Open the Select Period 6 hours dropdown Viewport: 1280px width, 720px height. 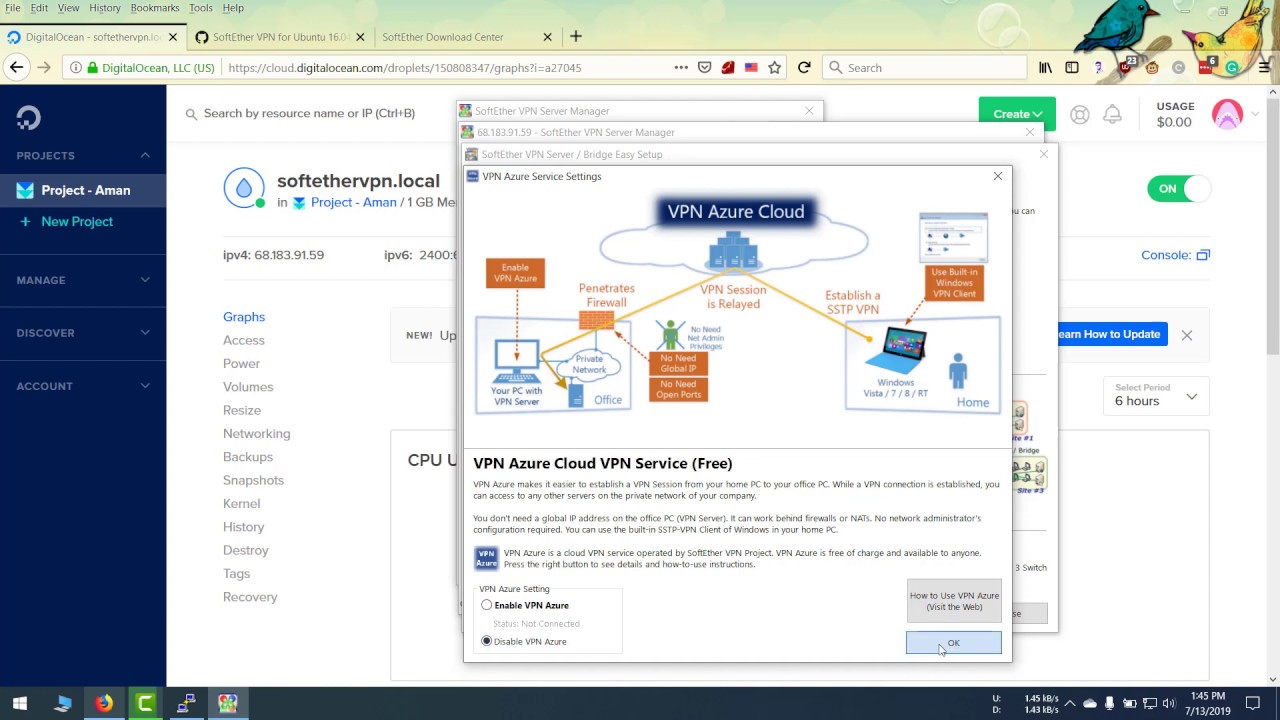coord(1155,395)
